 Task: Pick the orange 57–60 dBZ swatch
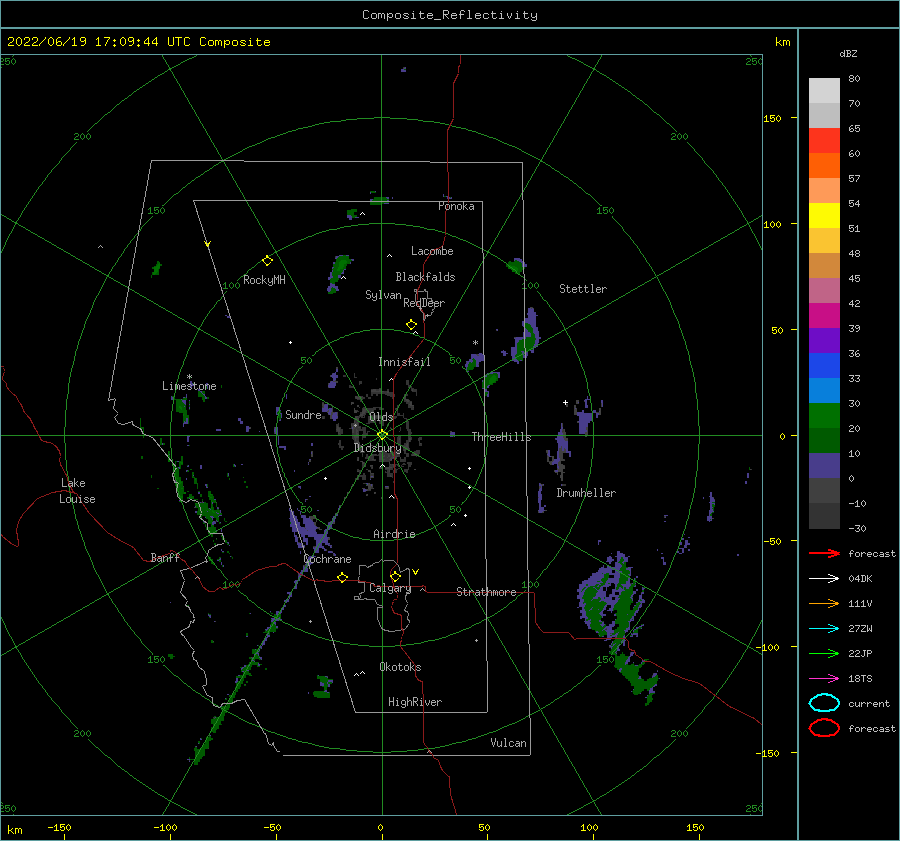(824, 166)
